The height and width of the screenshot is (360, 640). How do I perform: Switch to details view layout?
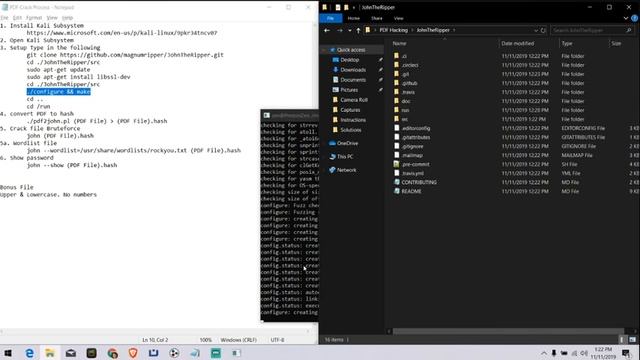click(x=622, y=339)
